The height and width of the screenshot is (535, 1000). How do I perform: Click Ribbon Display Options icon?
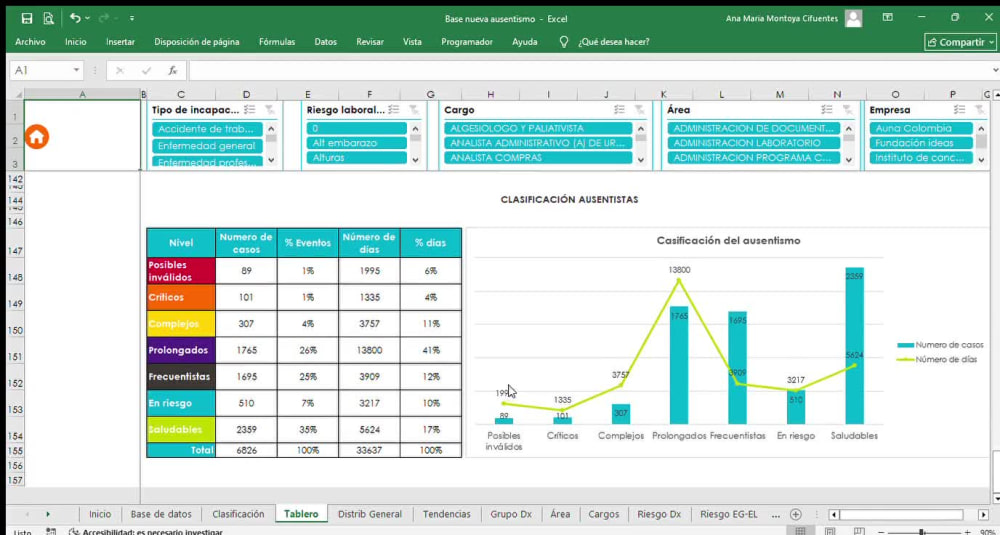point(887,18)
